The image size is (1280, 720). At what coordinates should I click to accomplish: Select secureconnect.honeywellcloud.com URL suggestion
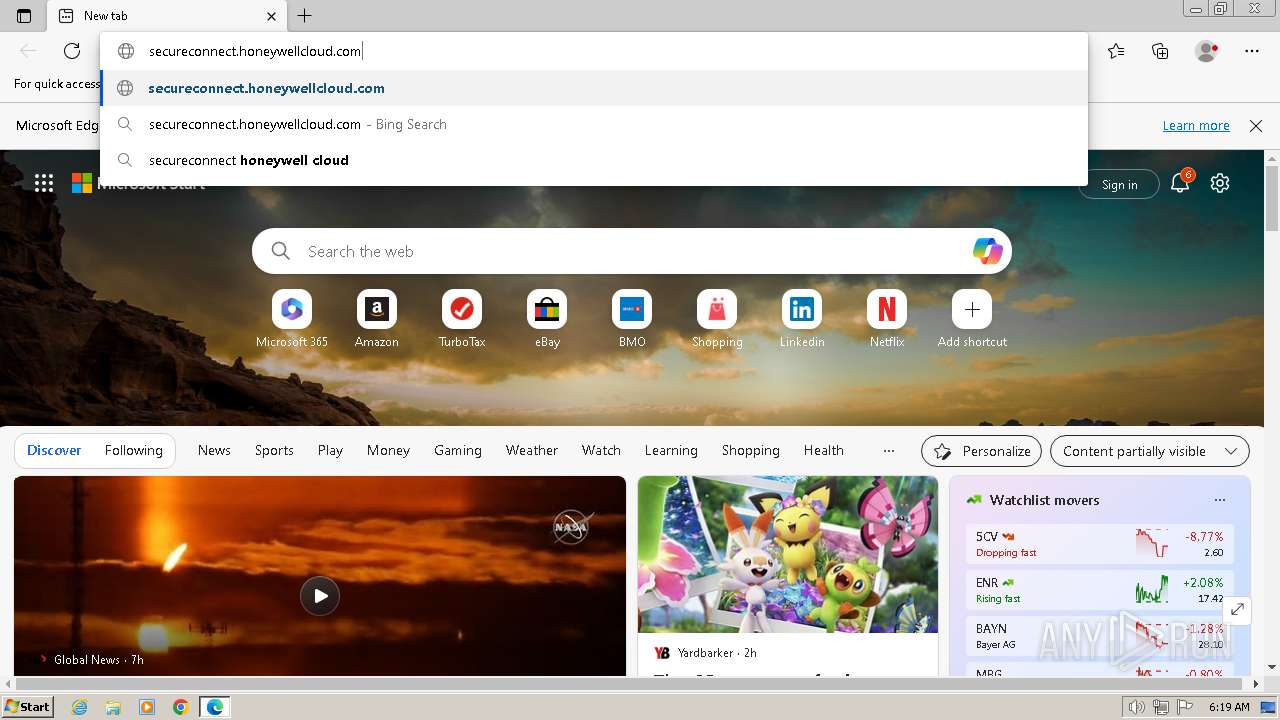coord(594,88)
